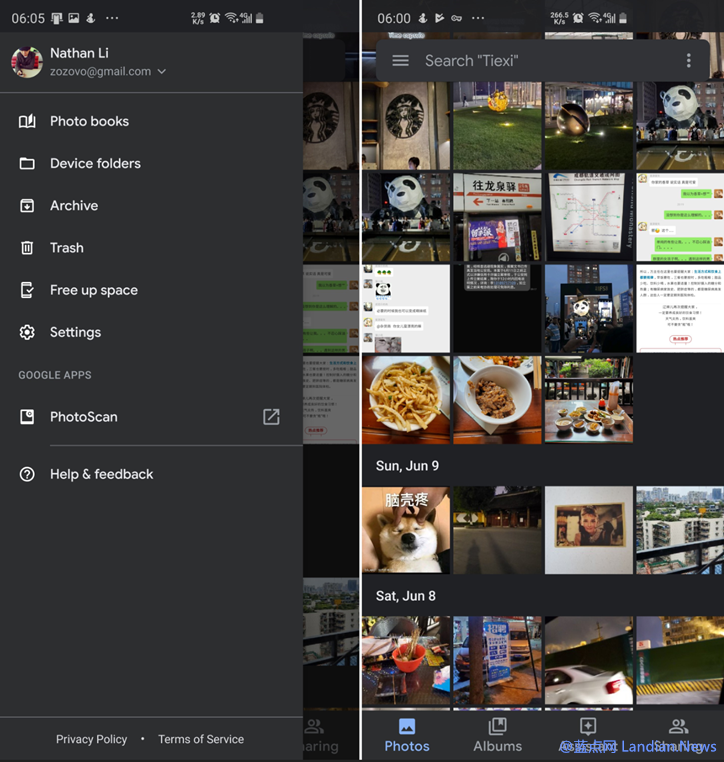Screen dimensions: 724x762
Task: Select Trash menu entry
Action: click(151, 248)
